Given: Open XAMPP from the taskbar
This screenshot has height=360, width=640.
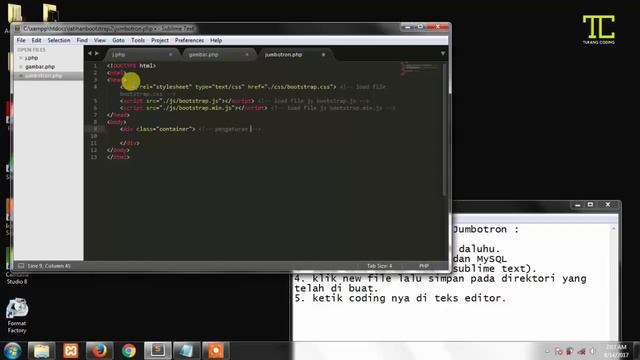Looking at the screenshot, I should click(x=70, y=351).
